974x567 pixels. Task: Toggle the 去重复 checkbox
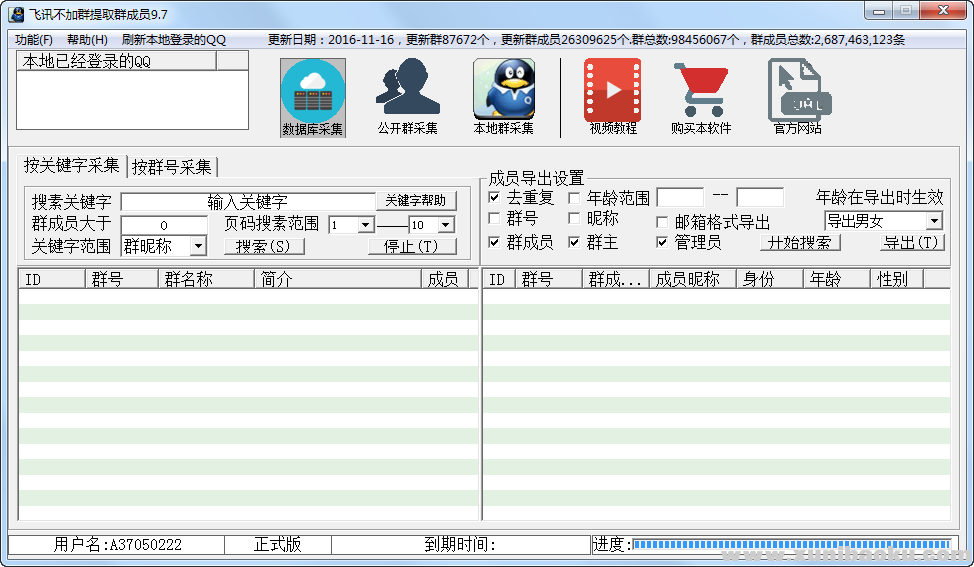(x=495, y=197)
